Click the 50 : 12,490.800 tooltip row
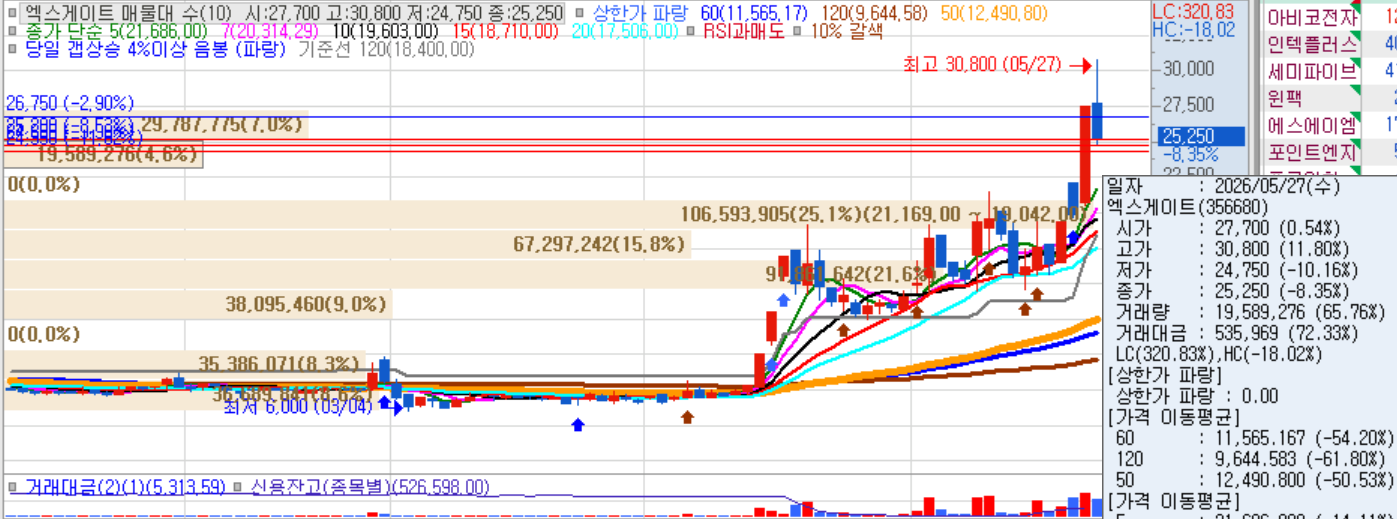The image size is (1397, 519). [1254, 480]
